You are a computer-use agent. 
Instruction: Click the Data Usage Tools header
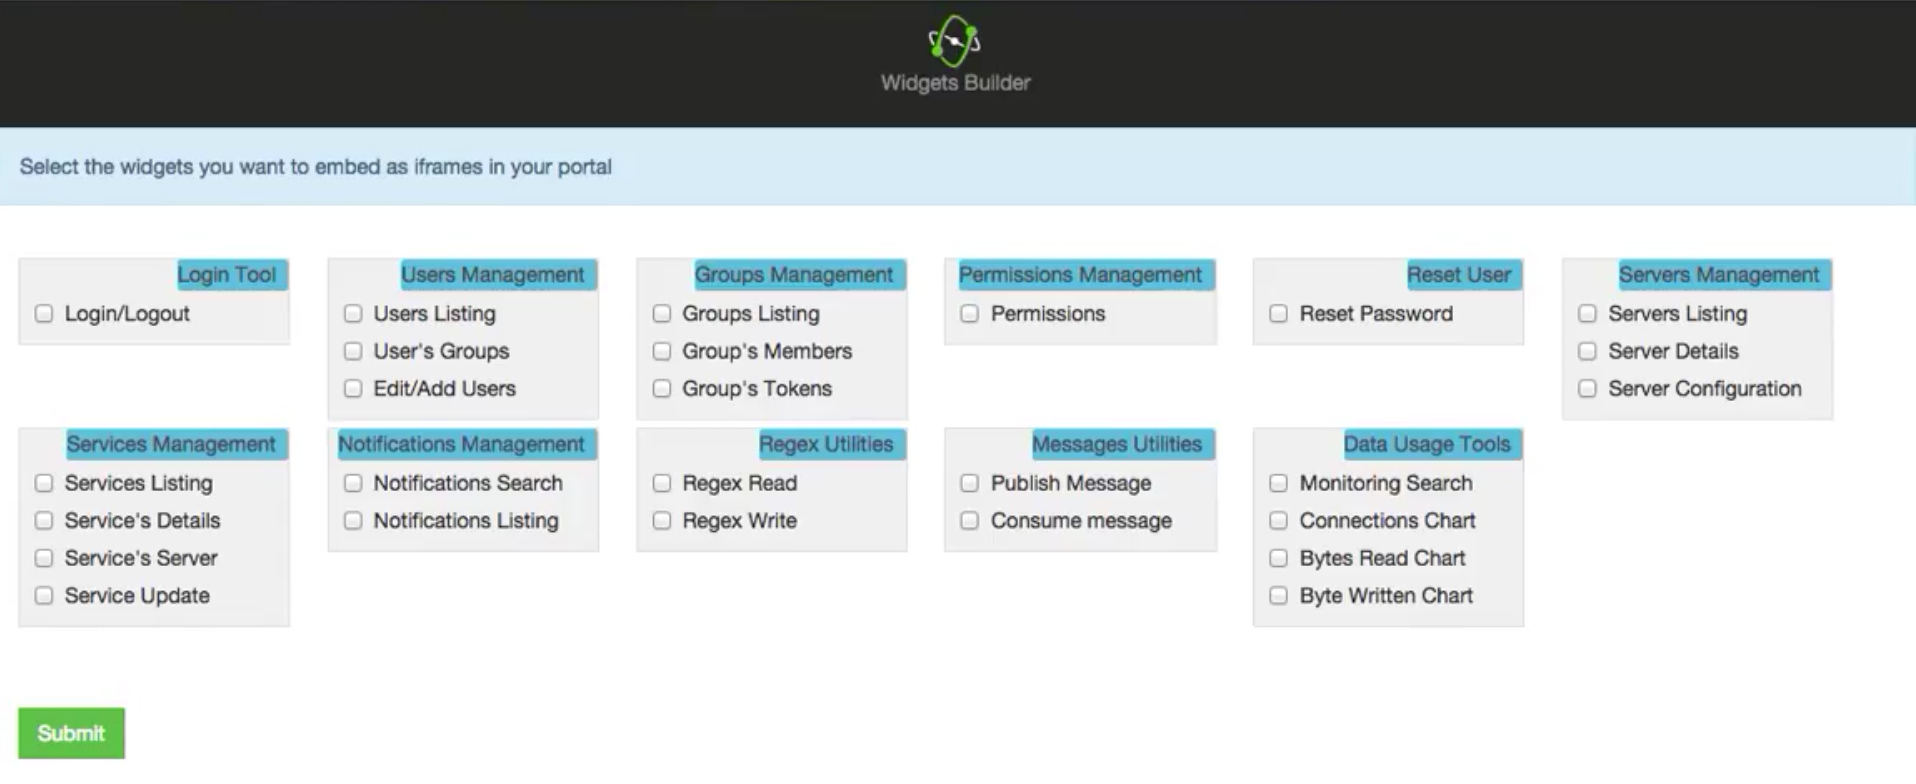[x=1427, y=444]
